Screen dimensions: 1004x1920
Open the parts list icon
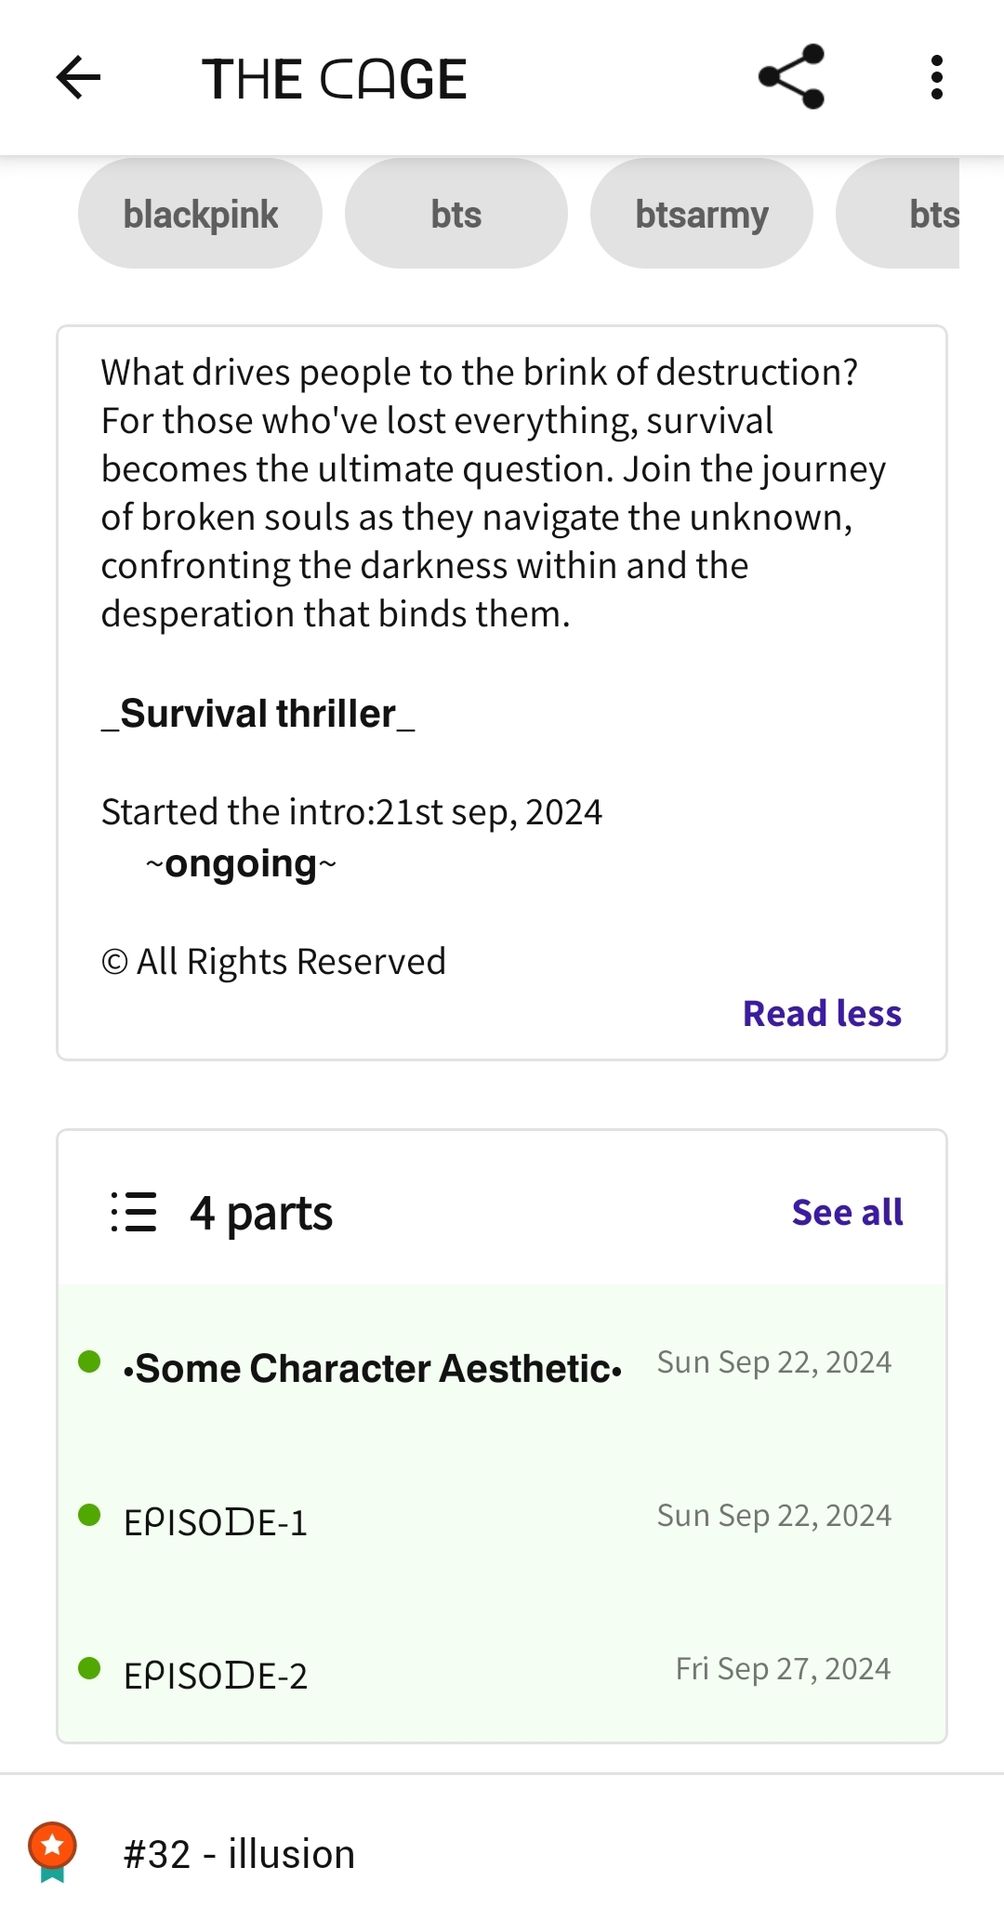[x=134, y=1212]
